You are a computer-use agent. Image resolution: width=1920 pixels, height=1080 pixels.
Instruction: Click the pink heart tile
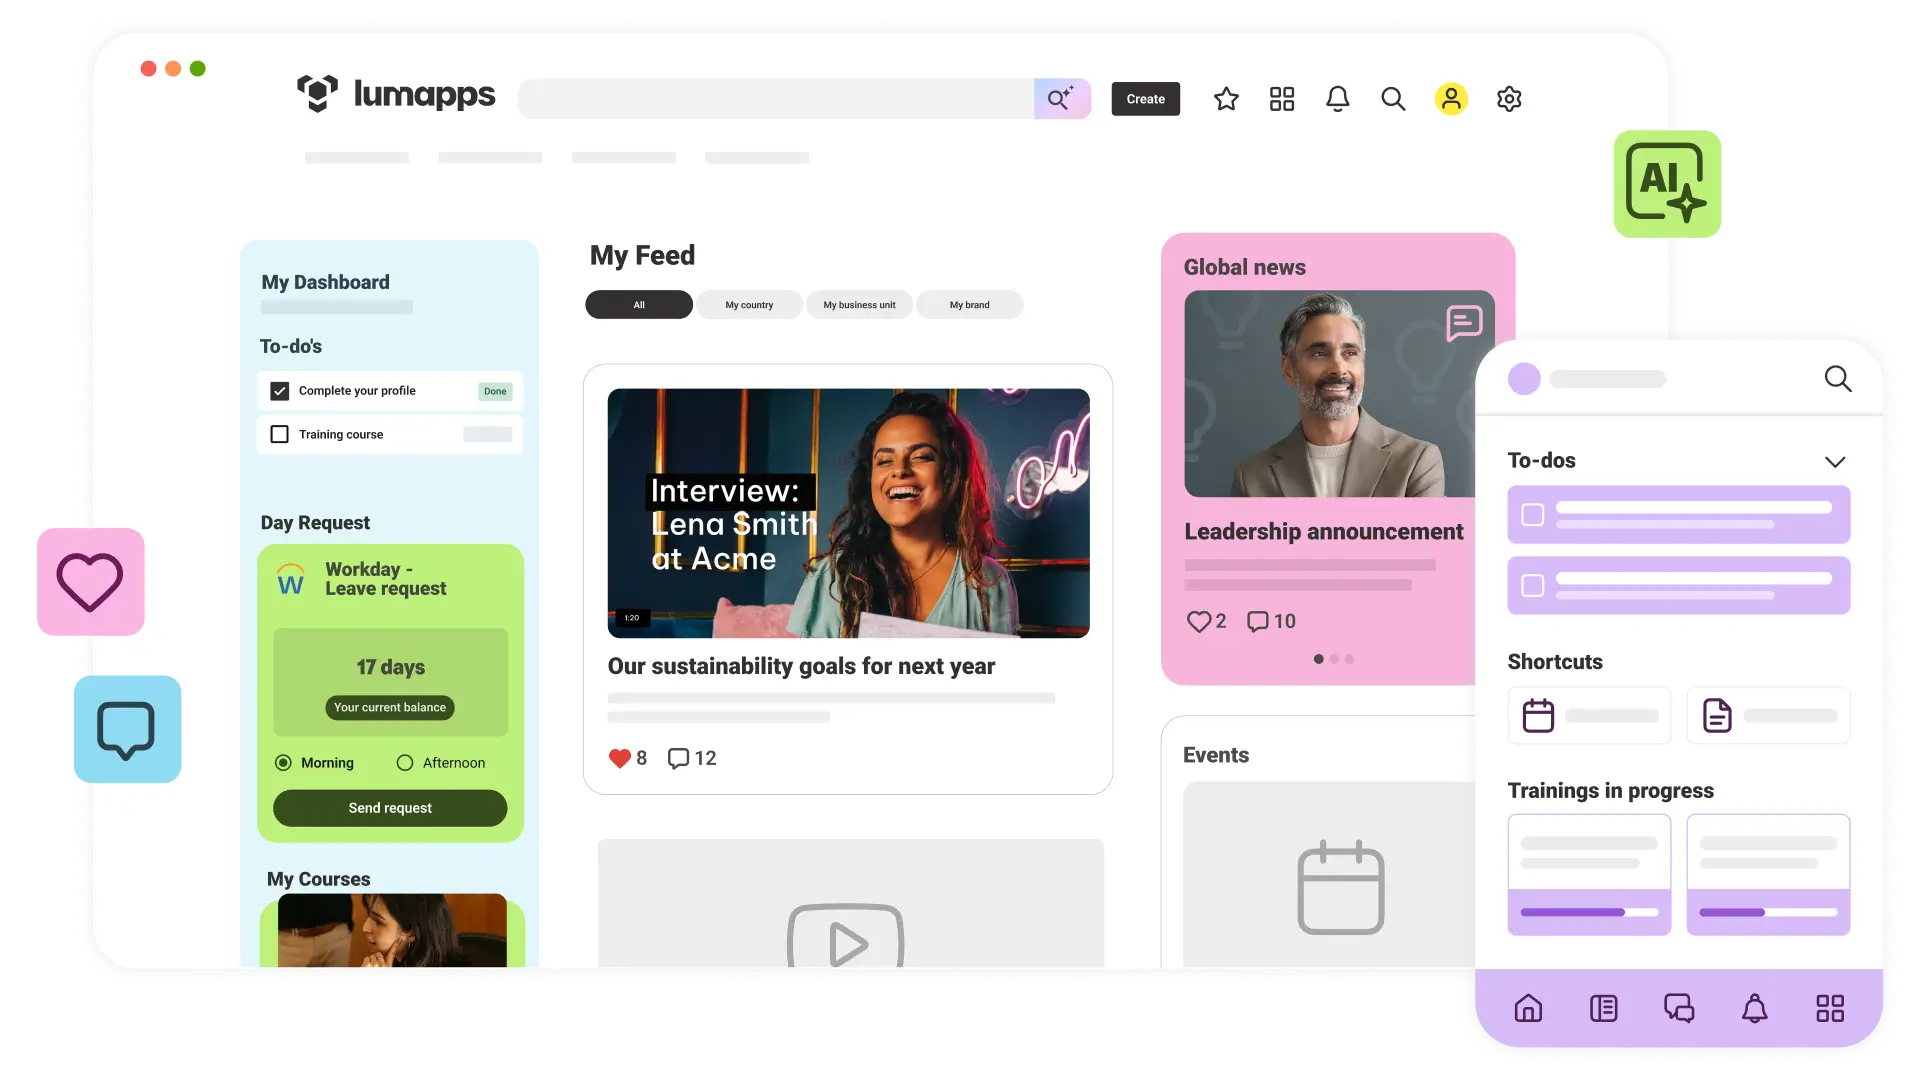[91, 582]
